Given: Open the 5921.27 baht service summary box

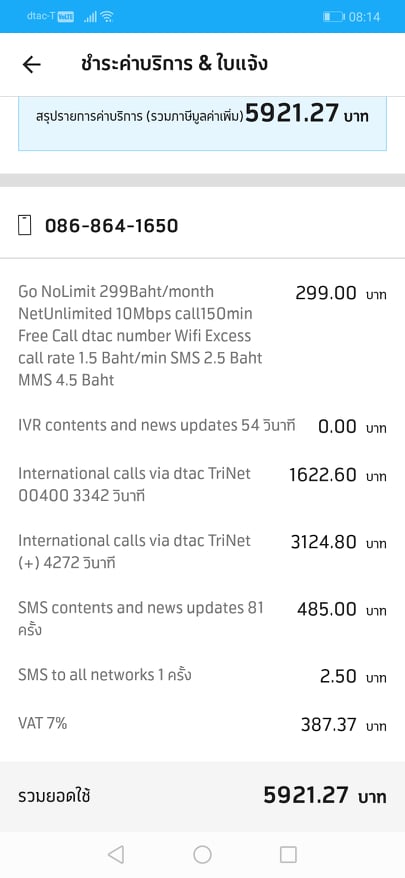Looking at the screenshot, I should pyautogui.click(x=202, y=123).
